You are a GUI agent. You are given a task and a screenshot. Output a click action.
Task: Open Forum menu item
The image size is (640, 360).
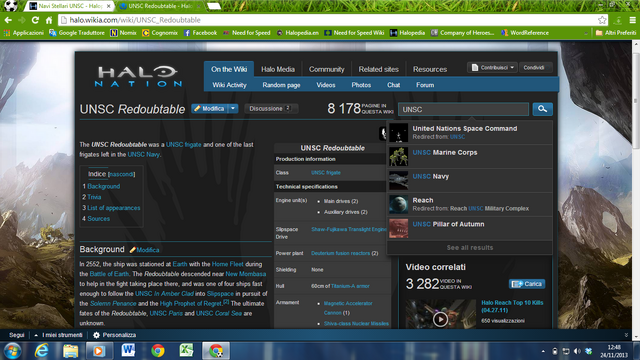pos(425,85)
